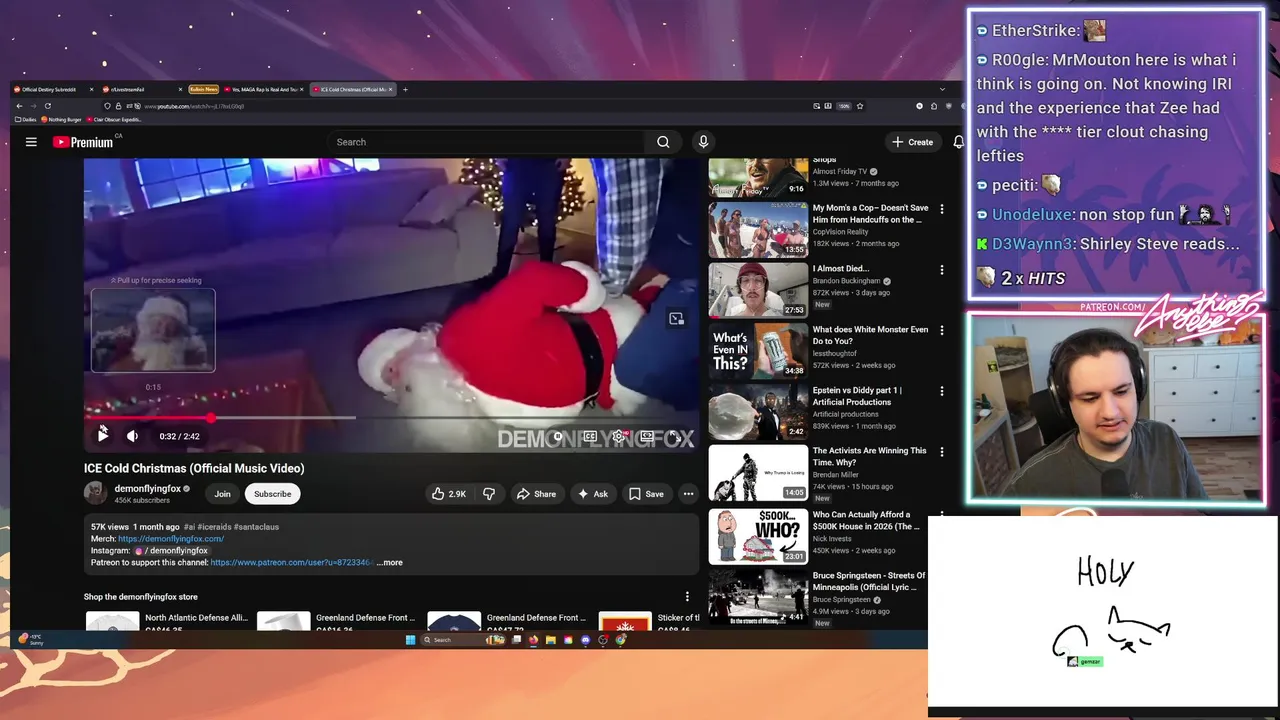Start a voice search with the microphone icon
Screen dimensions: 1280x720
[703, 142]
